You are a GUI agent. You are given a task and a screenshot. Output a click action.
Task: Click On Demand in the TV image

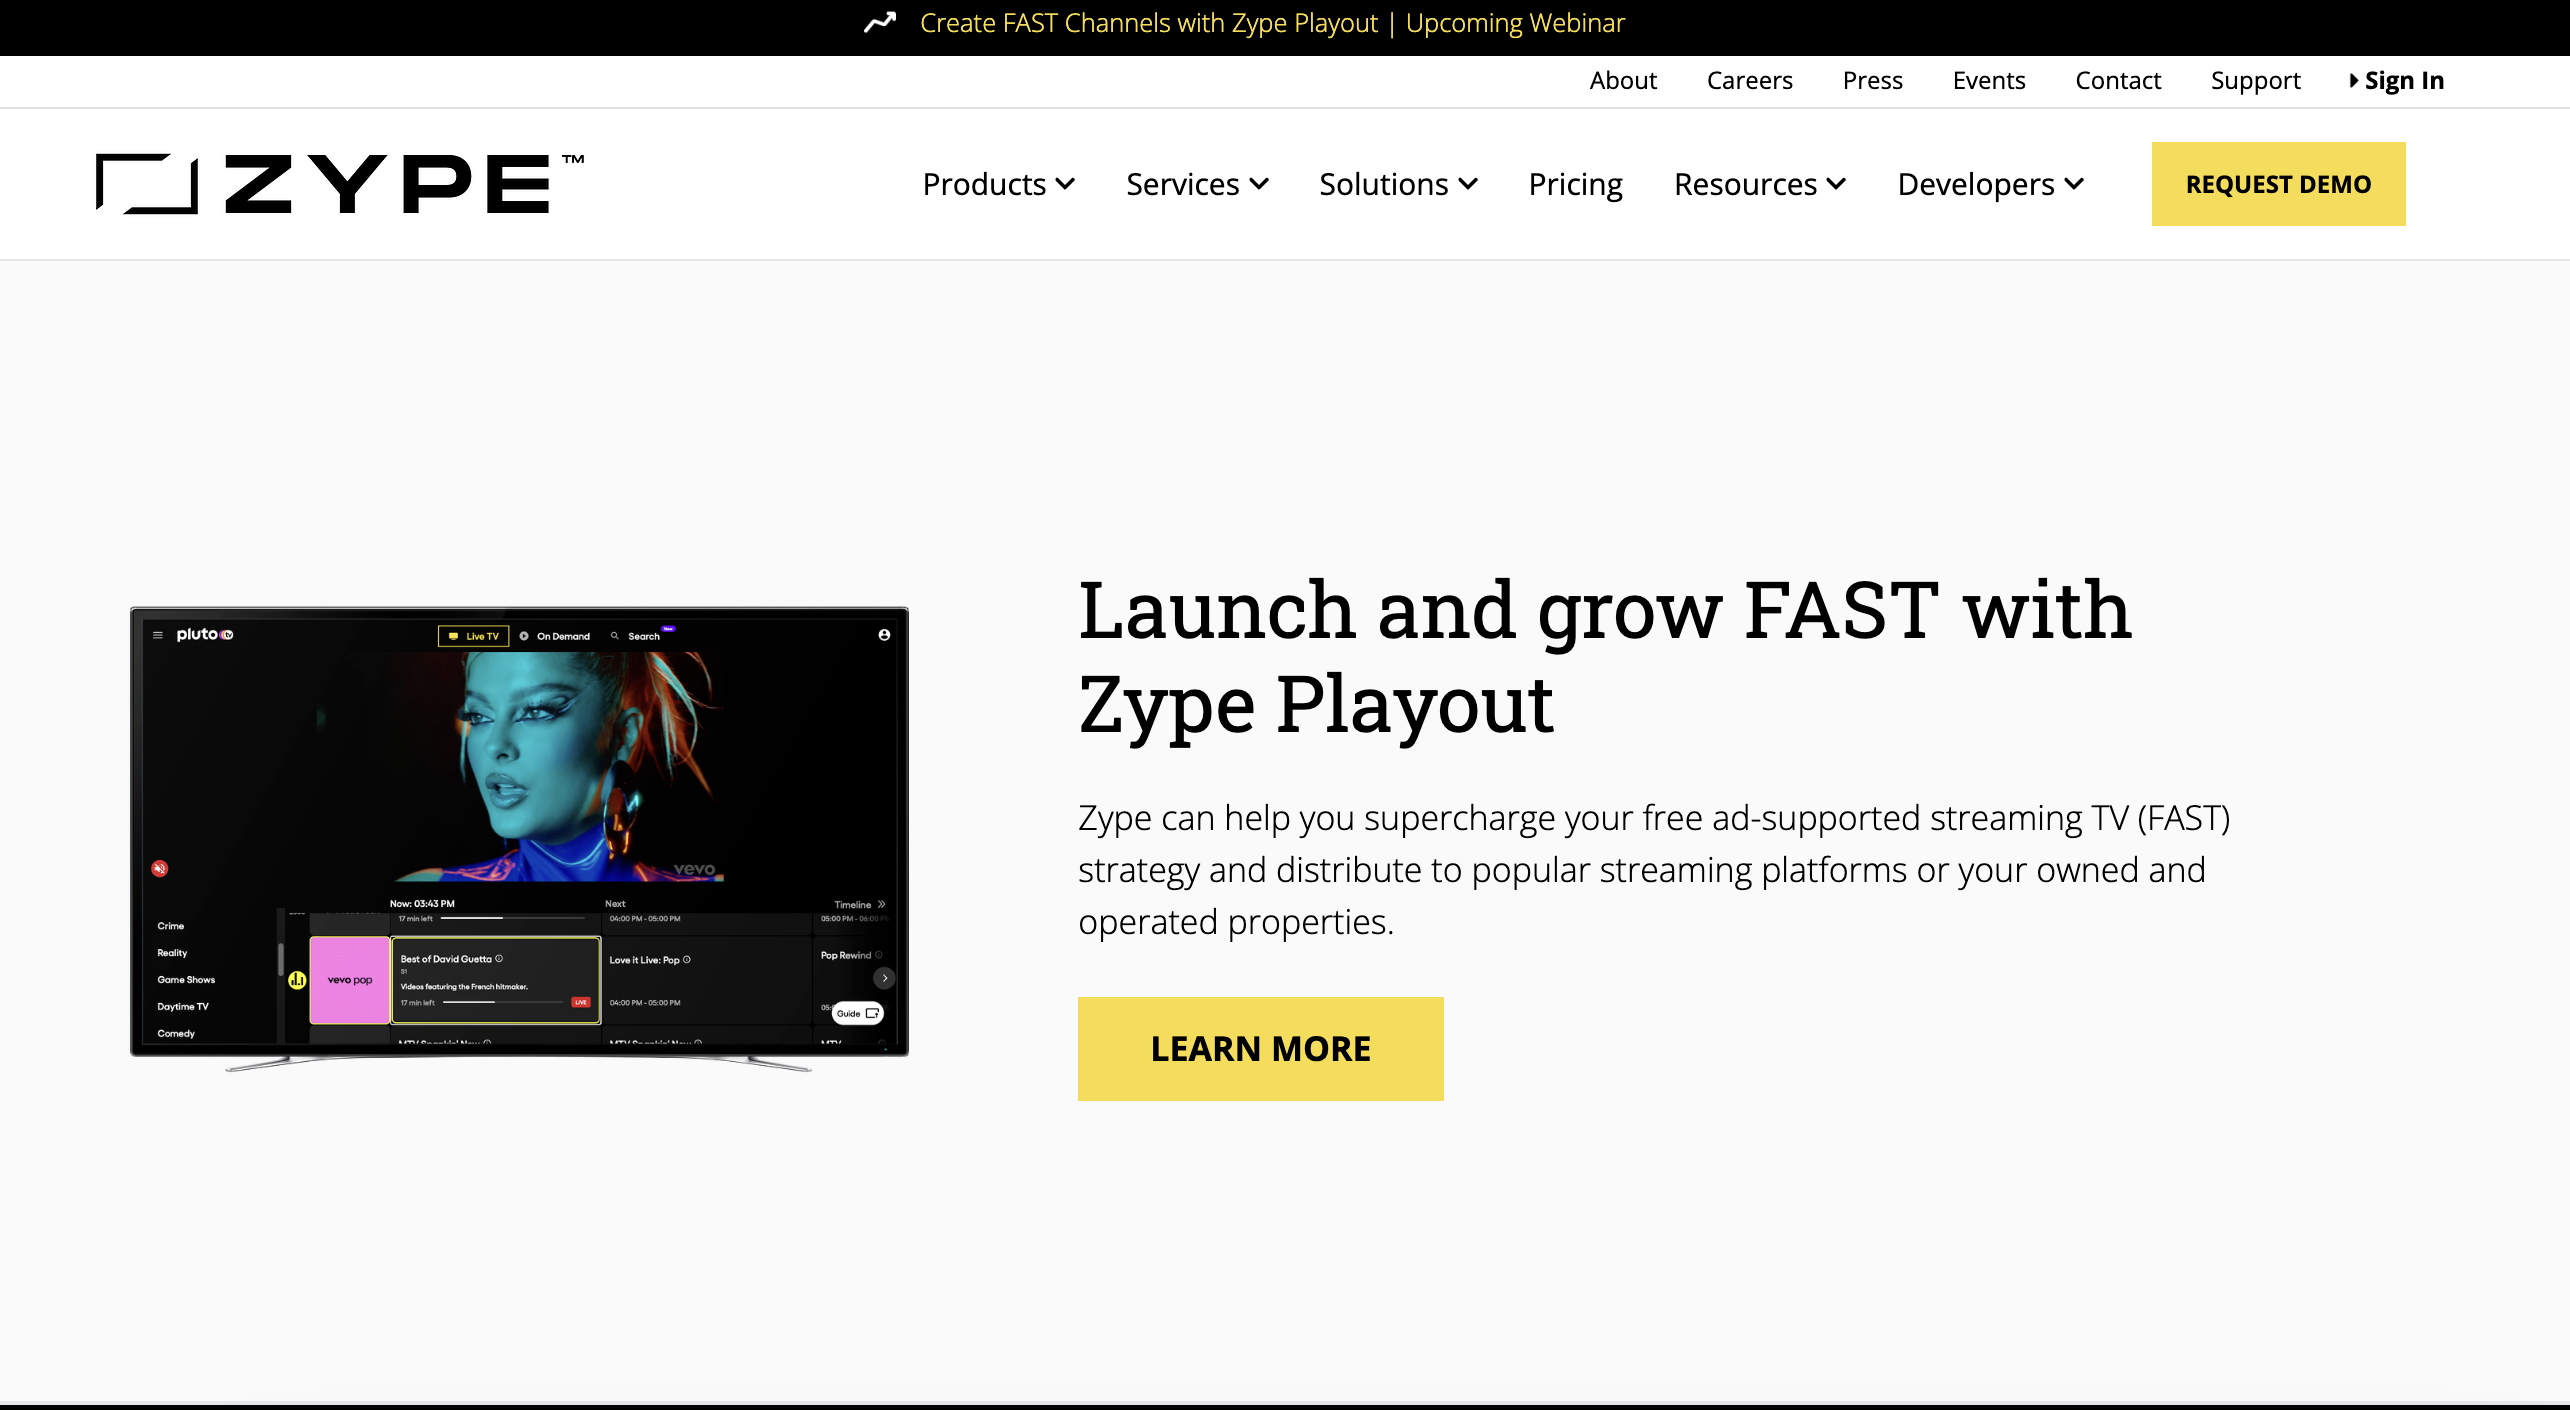coord(555,636)
